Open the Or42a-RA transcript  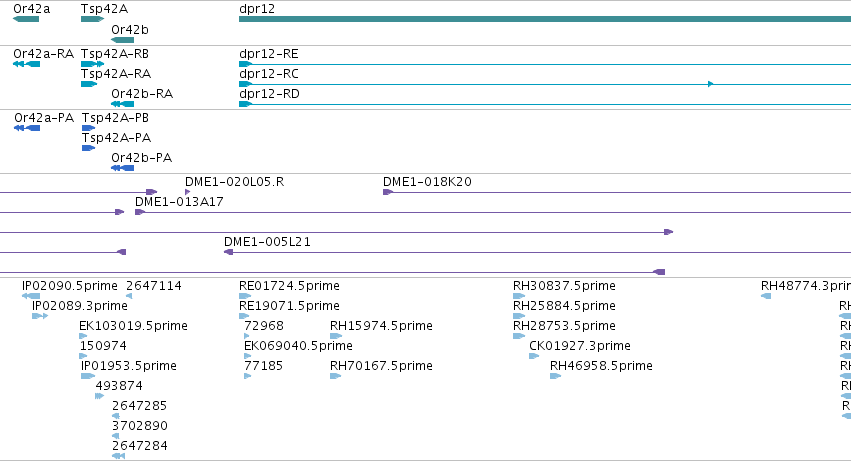(x=26, y=64)
